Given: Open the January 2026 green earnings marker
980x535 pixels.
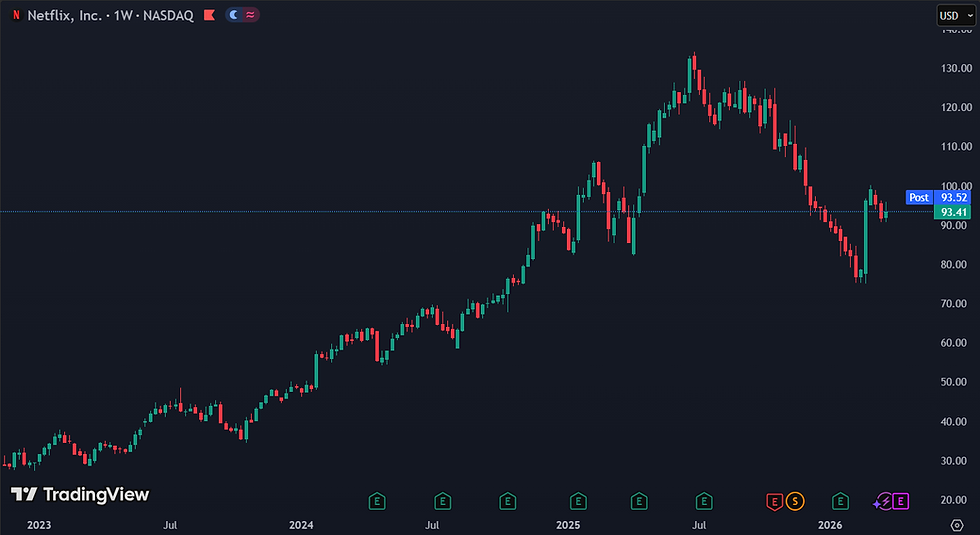Looking at the screenshot, I should 840,501.
